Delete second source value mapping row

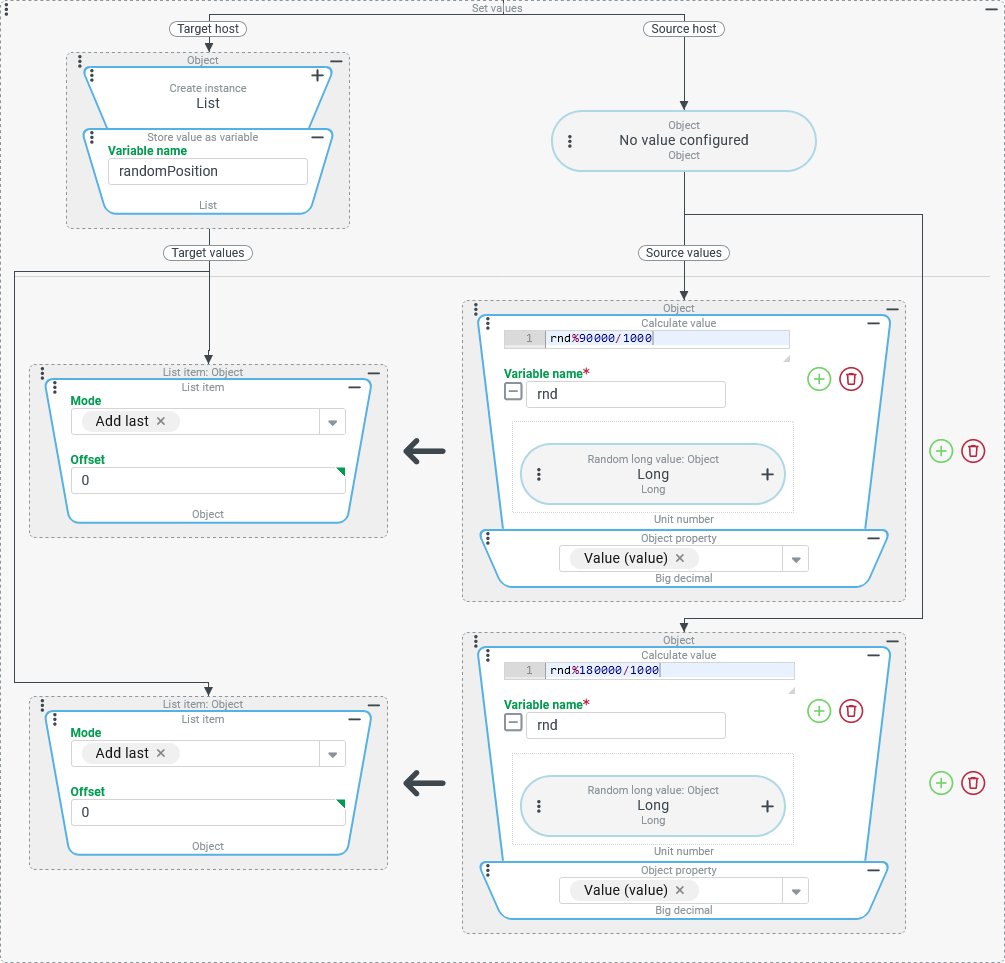973,783
